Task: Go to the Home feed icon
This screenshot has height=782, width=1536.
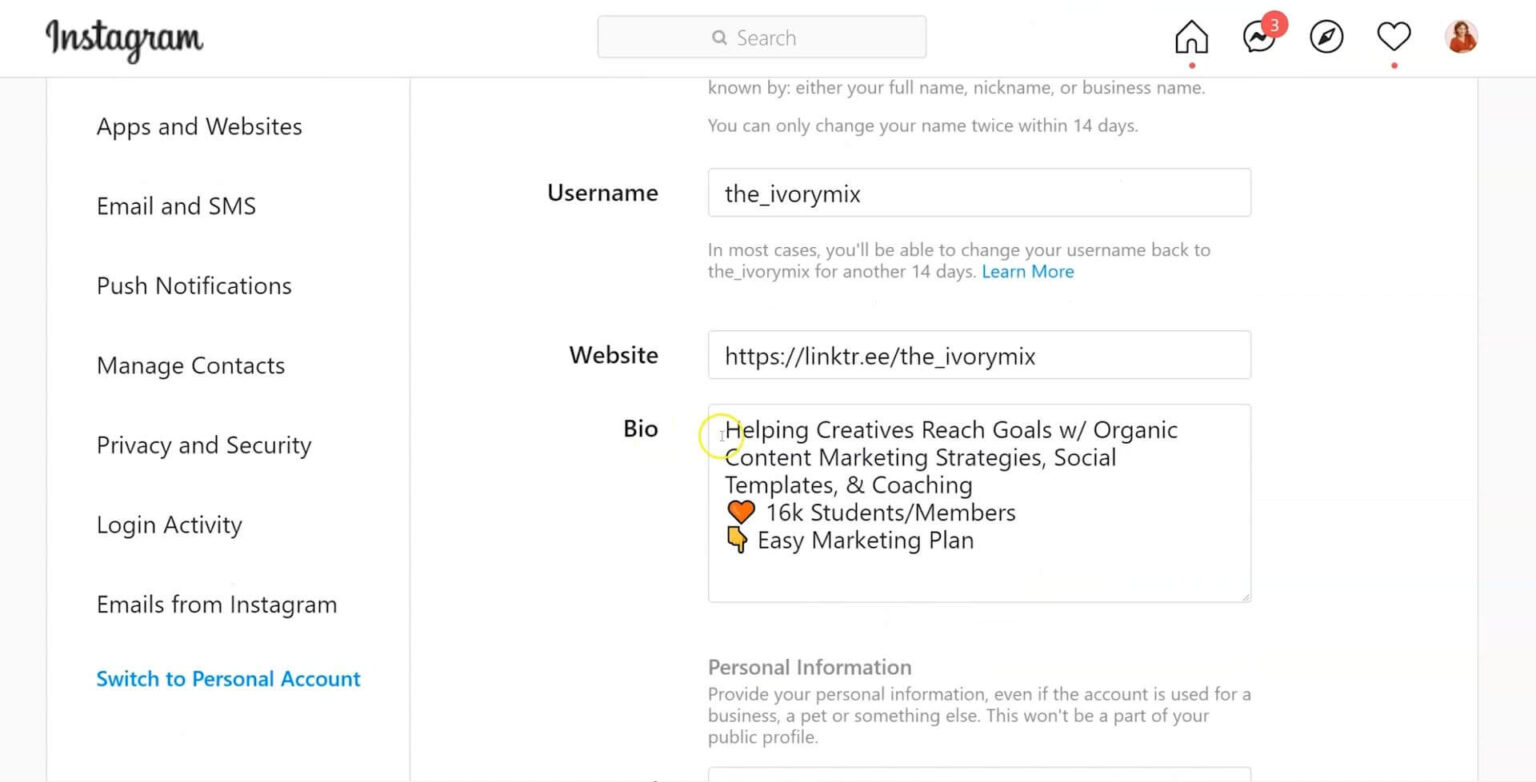Action: click(x=1191, y=38)
